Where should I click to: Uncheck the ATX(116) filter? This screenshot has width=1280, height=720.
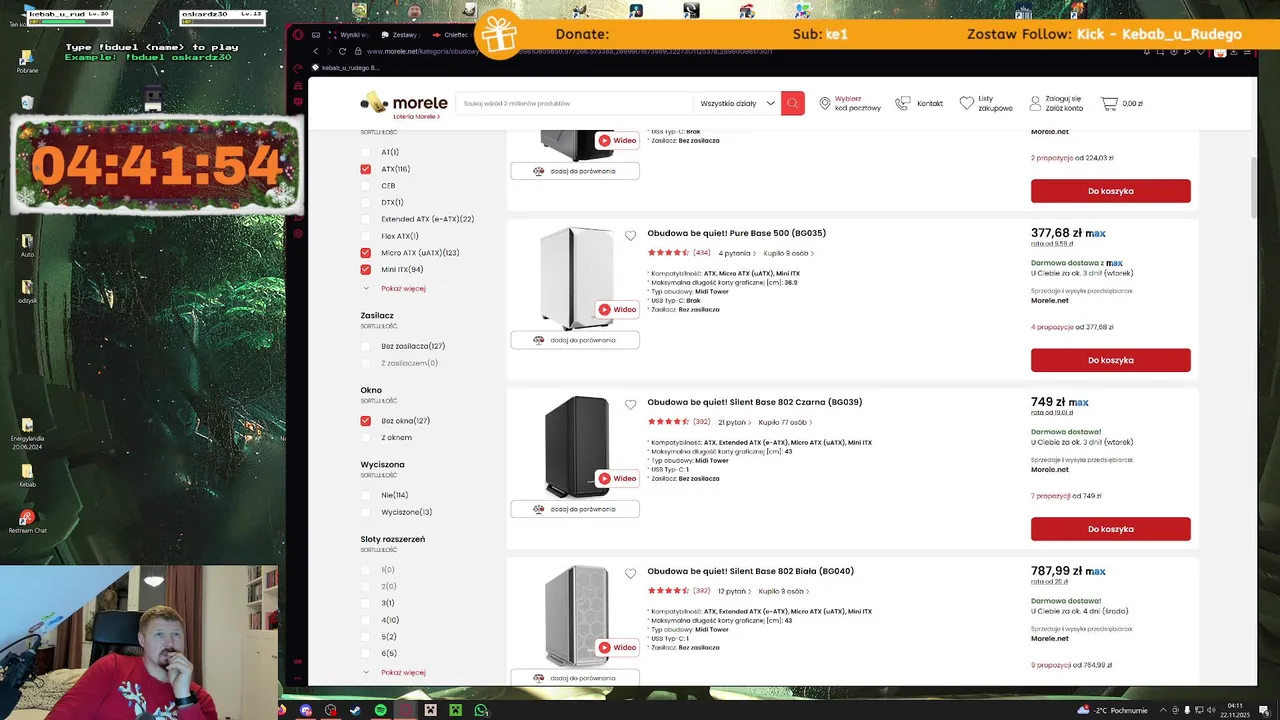pos(365,169)
